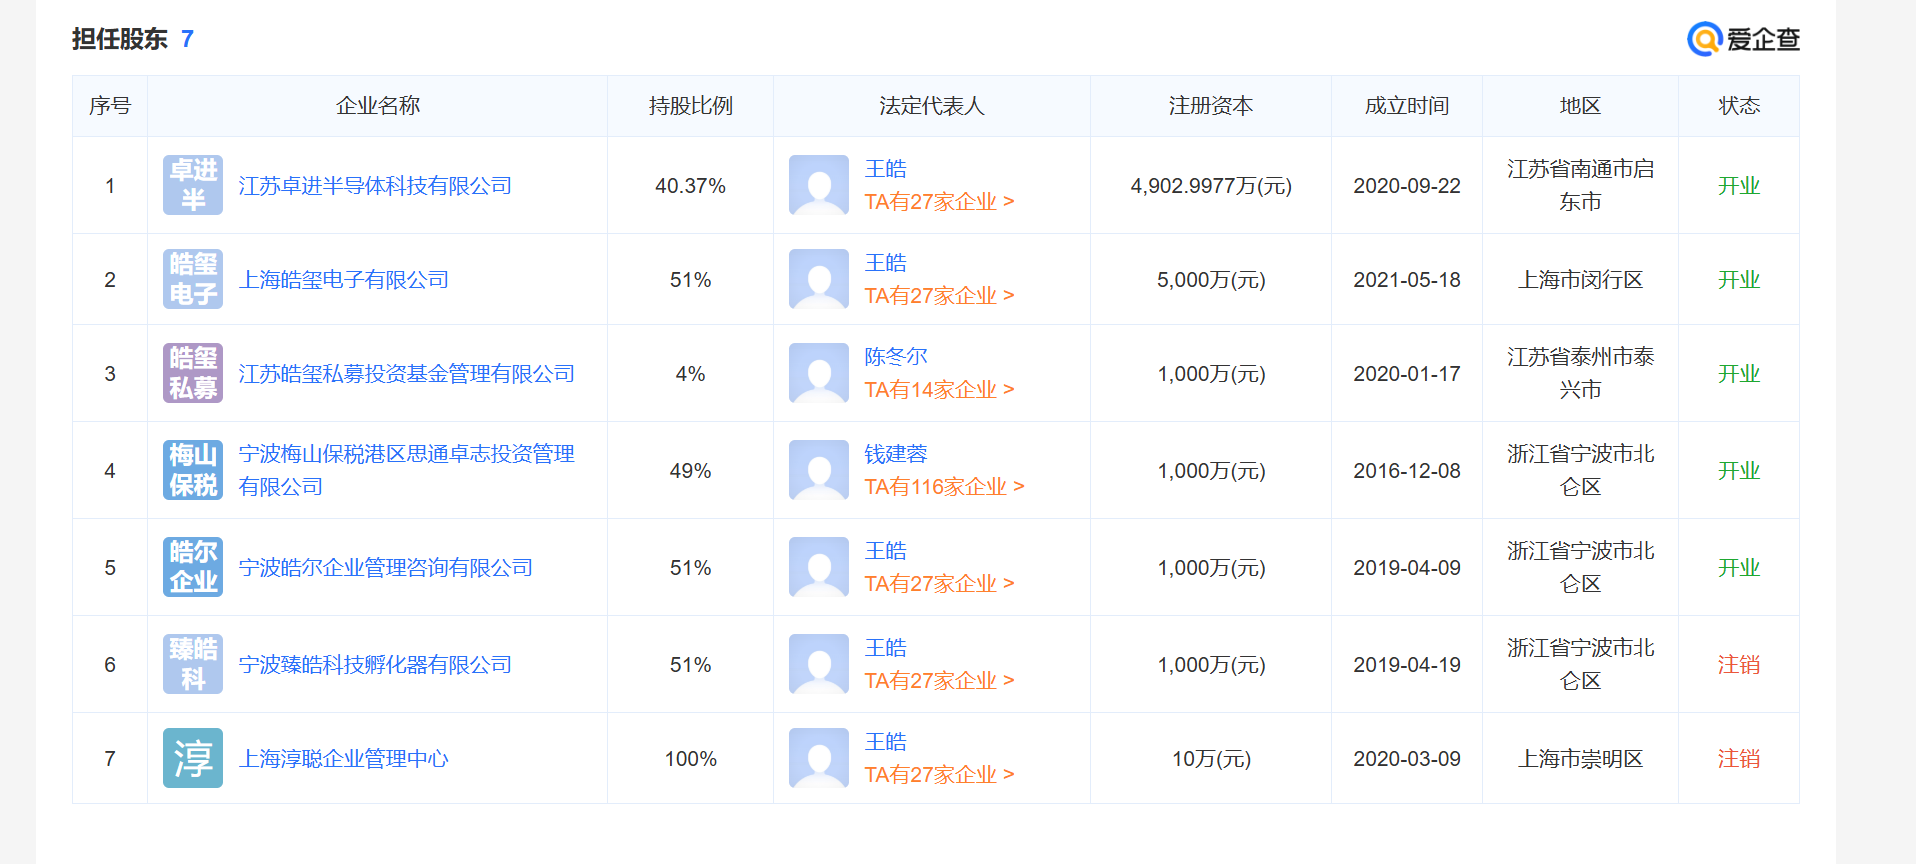Click the 4% shareholding value
1916x864 pixels.
click(x=690, y=374)
